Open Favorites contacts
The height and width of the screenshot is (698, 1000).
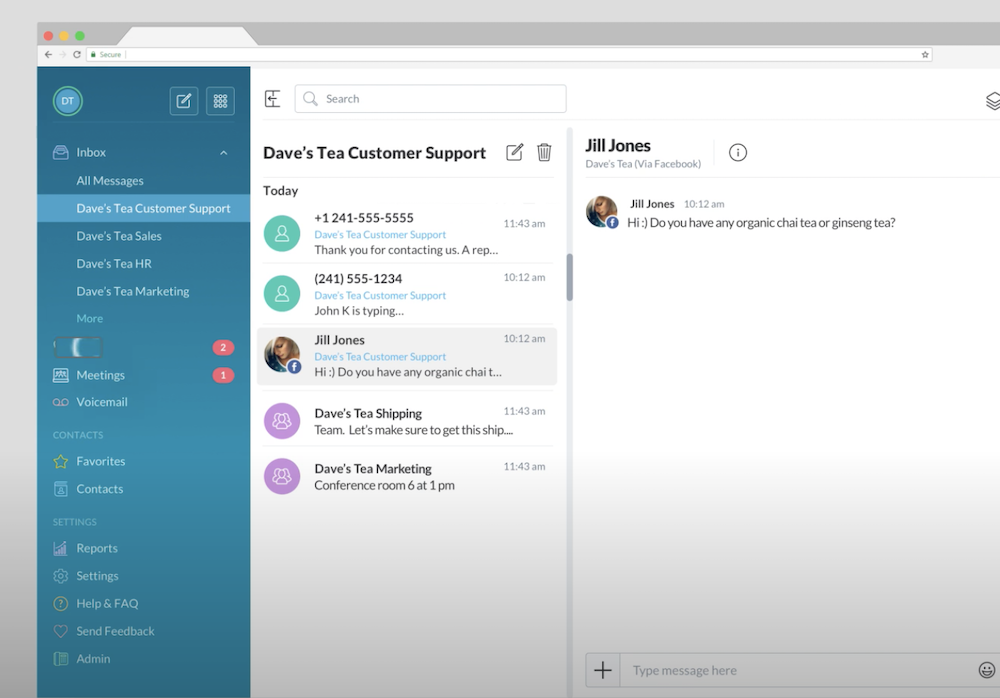click(x=101, y=461)
